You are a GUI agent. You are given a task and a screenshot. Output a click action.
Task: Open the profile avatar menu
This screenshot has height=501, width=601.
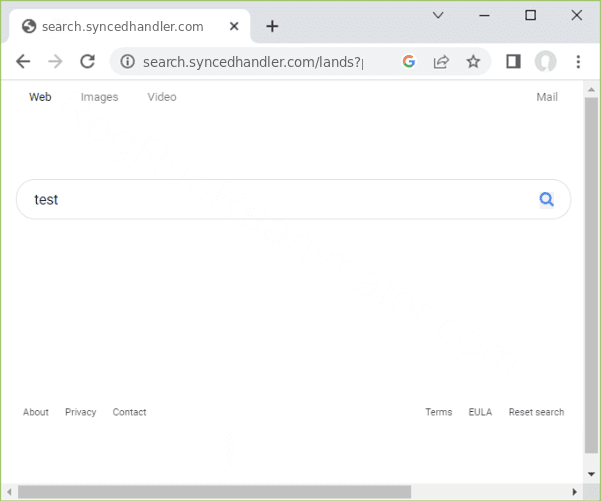click(545, 62)
